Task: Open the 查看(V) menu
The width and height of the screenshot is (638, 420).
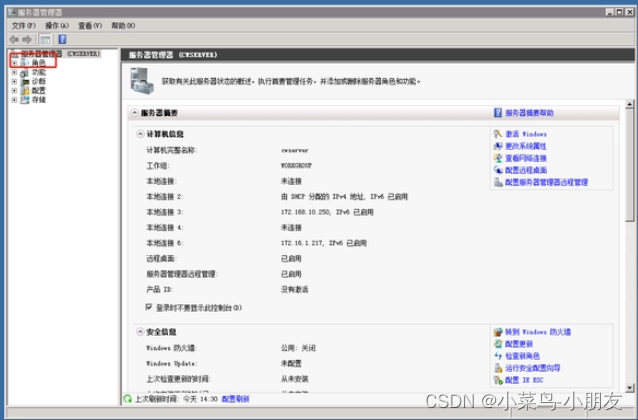Action: (x=90, y=26)
